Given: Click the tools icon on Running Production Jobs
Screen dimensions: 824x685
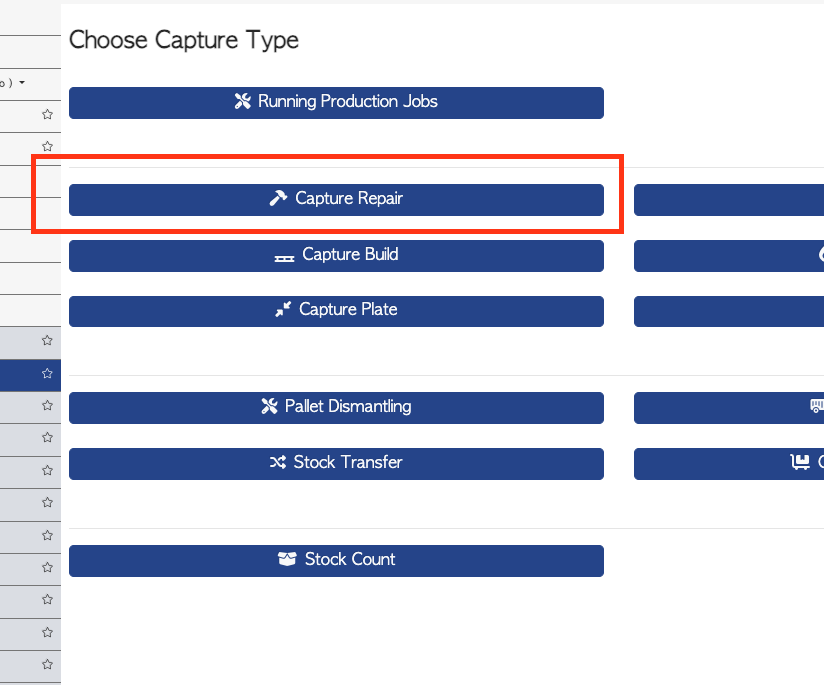Looking at the screenshot, I should click(x=242, y=101).
